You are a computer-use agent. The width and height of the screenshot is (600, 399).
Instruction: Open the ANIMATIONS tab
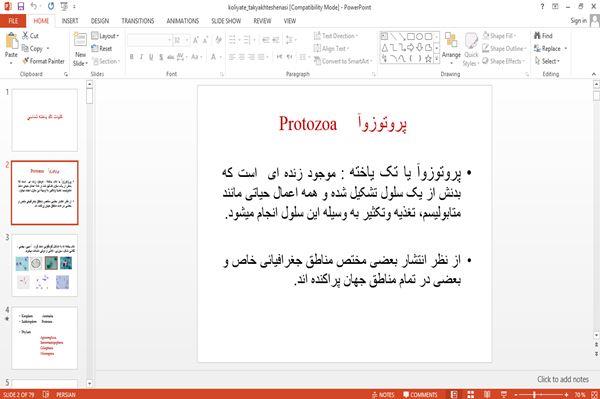pyautogui.click(x=183, y=21)
